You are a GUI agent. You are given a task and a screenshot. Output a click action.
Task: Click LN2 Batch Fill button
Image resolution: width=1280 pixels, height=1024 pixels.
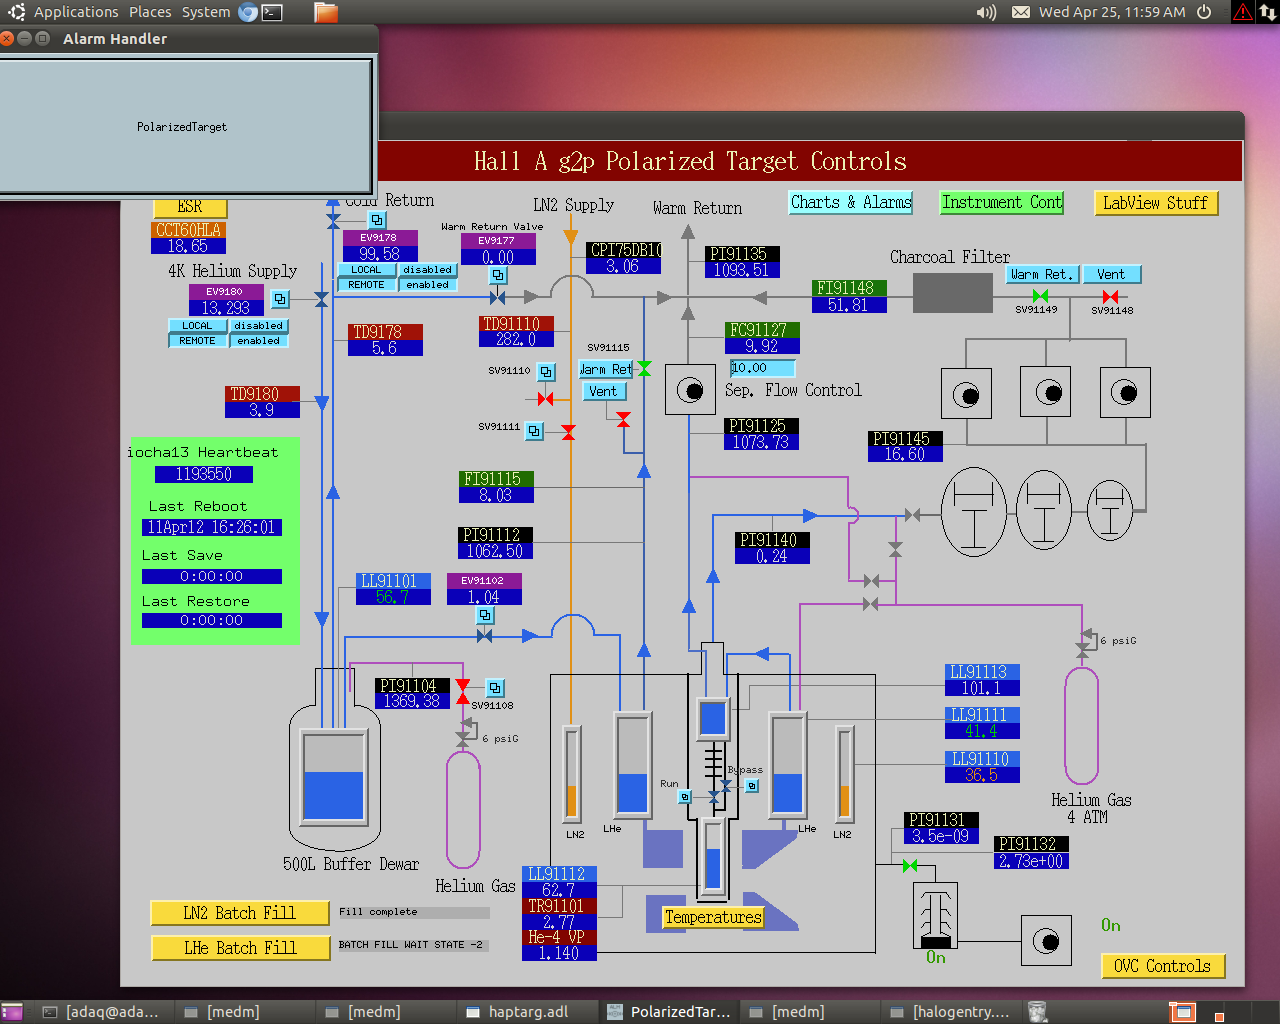click(240, 913)
